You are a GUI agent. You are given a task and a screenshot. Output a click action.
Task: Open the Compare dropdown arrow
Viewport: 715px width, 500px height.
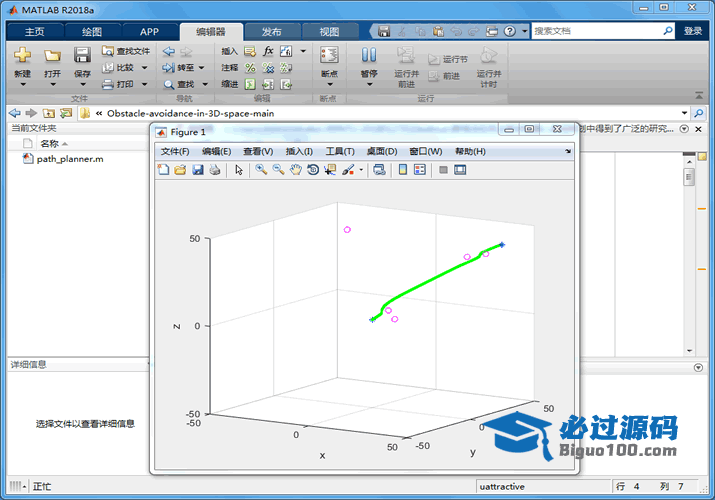(x=145, y=67)
